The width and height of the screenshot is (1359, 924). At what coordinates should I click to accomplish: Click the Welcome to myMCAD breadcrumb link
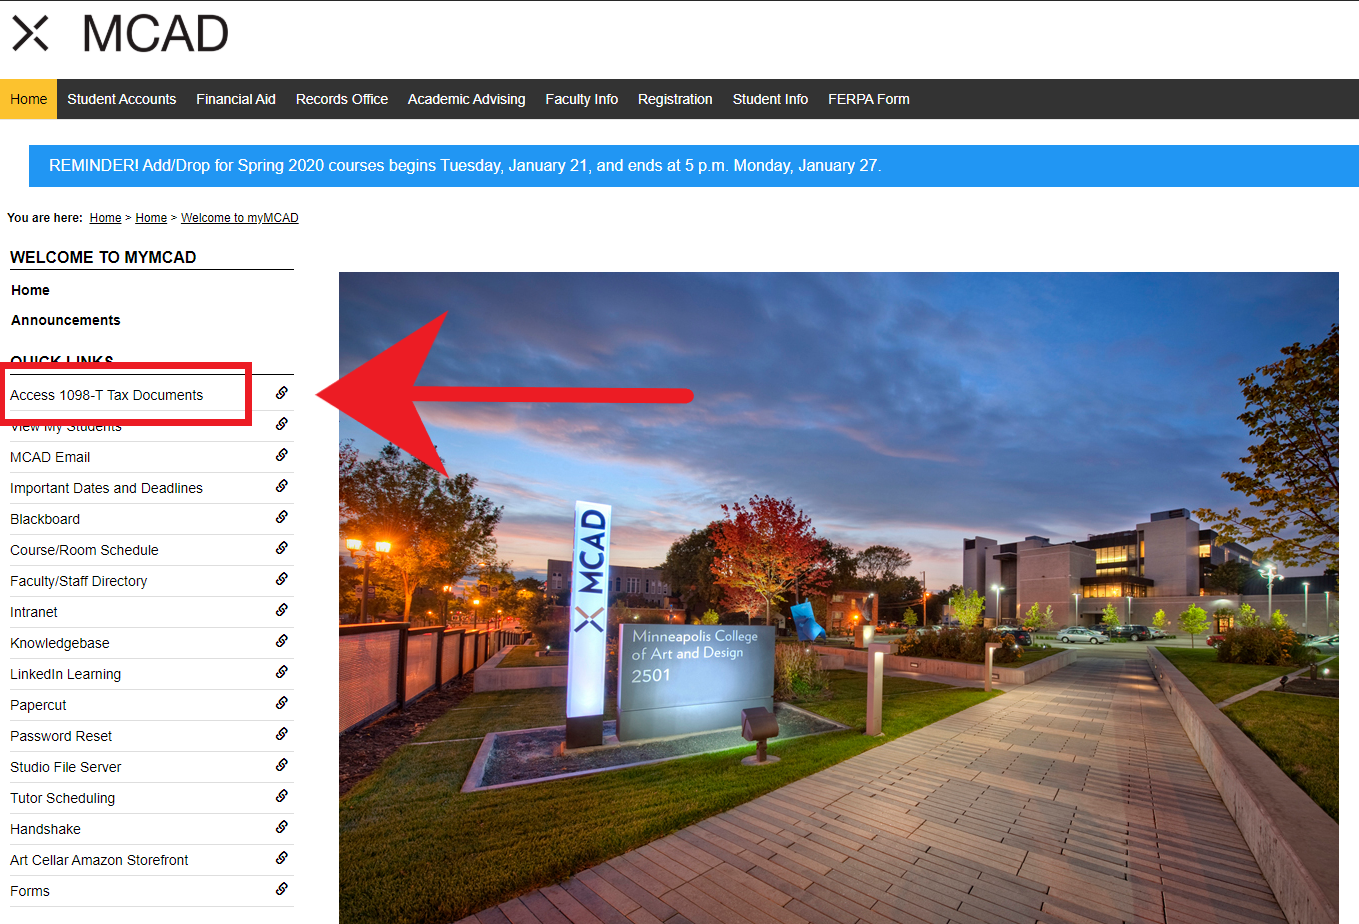point(240,218)
